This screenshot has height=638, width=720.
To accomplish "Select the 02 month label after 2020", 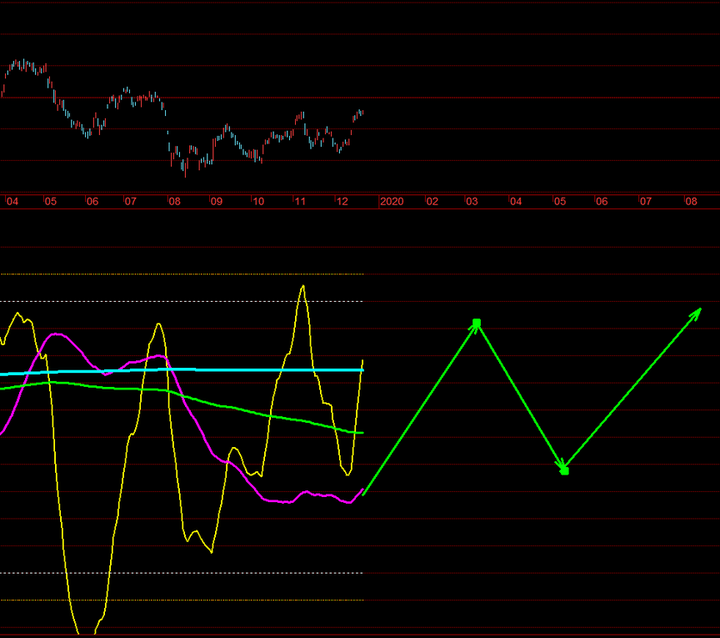I will (x=432, y=202).
